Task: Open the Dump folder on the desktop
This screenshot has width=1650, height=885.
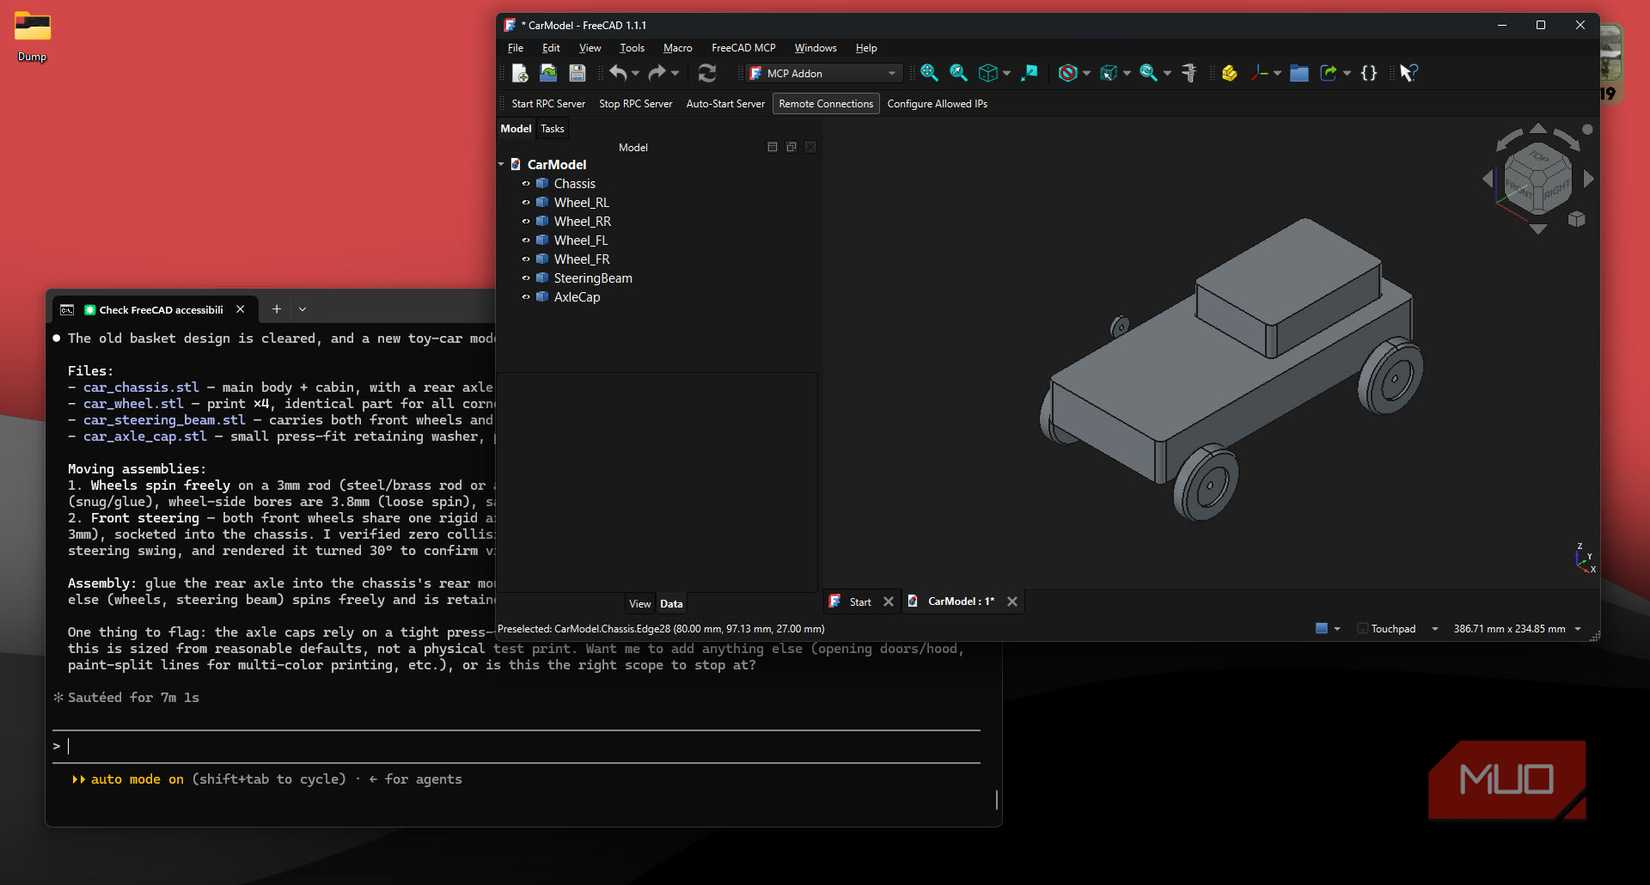Action: click(32, 36)
